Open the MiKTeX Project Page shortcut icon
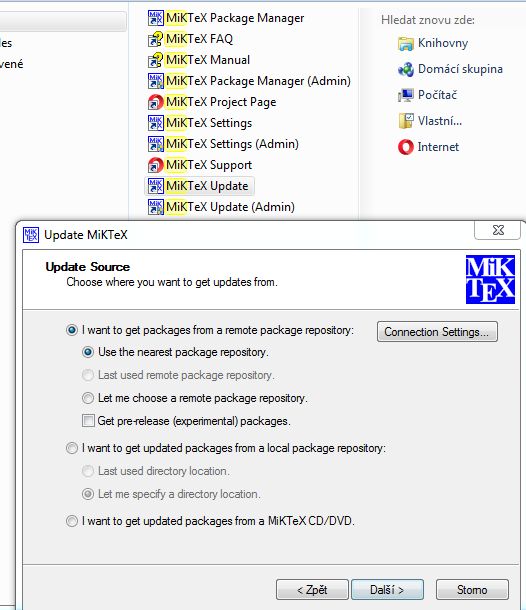 tap(156, 102)
